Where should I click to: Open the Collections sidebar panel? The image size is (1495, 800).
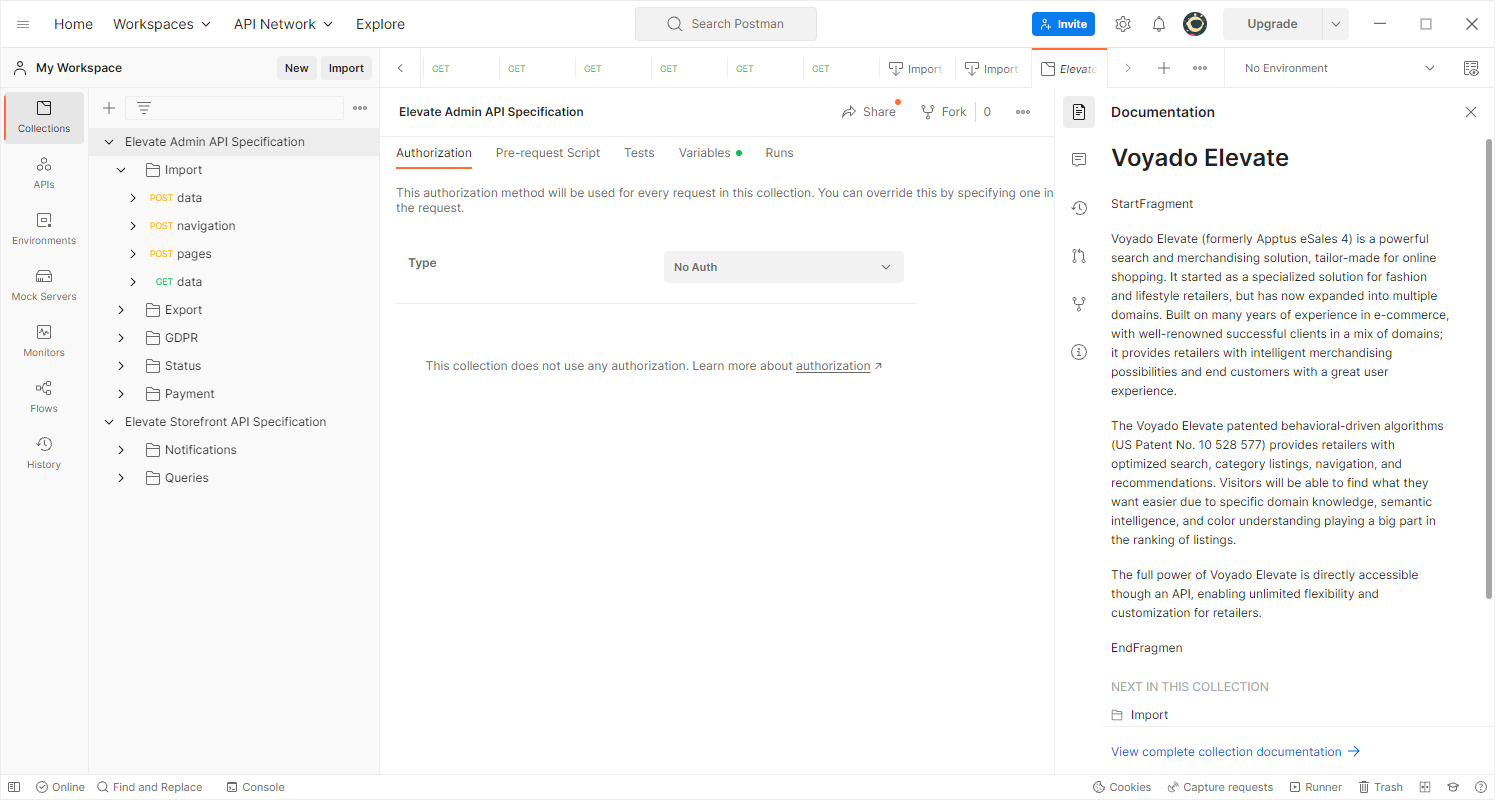coord(44,117)
